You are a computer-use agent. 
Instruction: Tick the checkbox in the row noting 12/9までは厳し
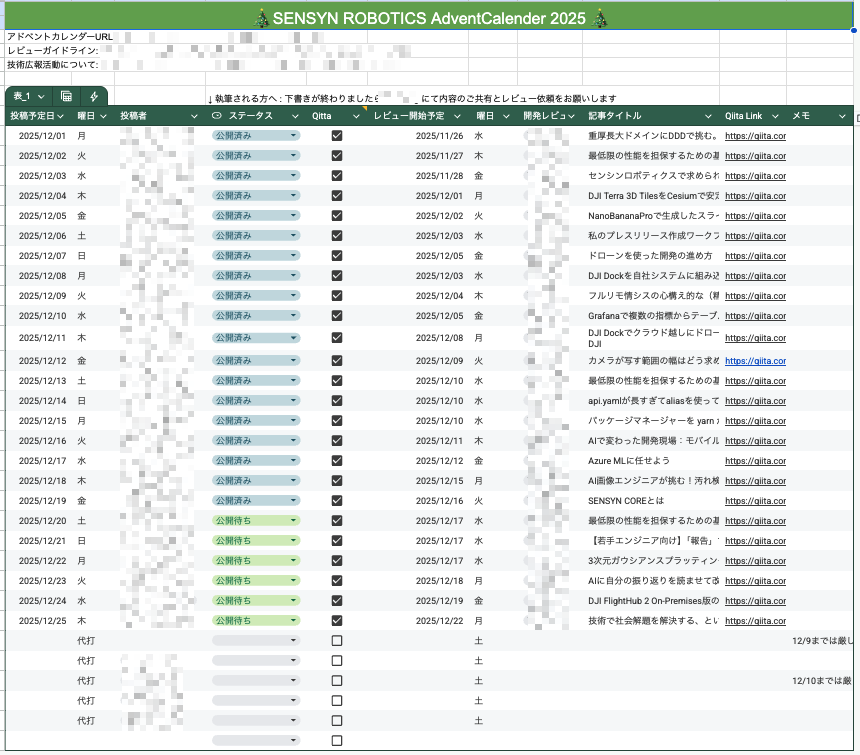[337, 640]
